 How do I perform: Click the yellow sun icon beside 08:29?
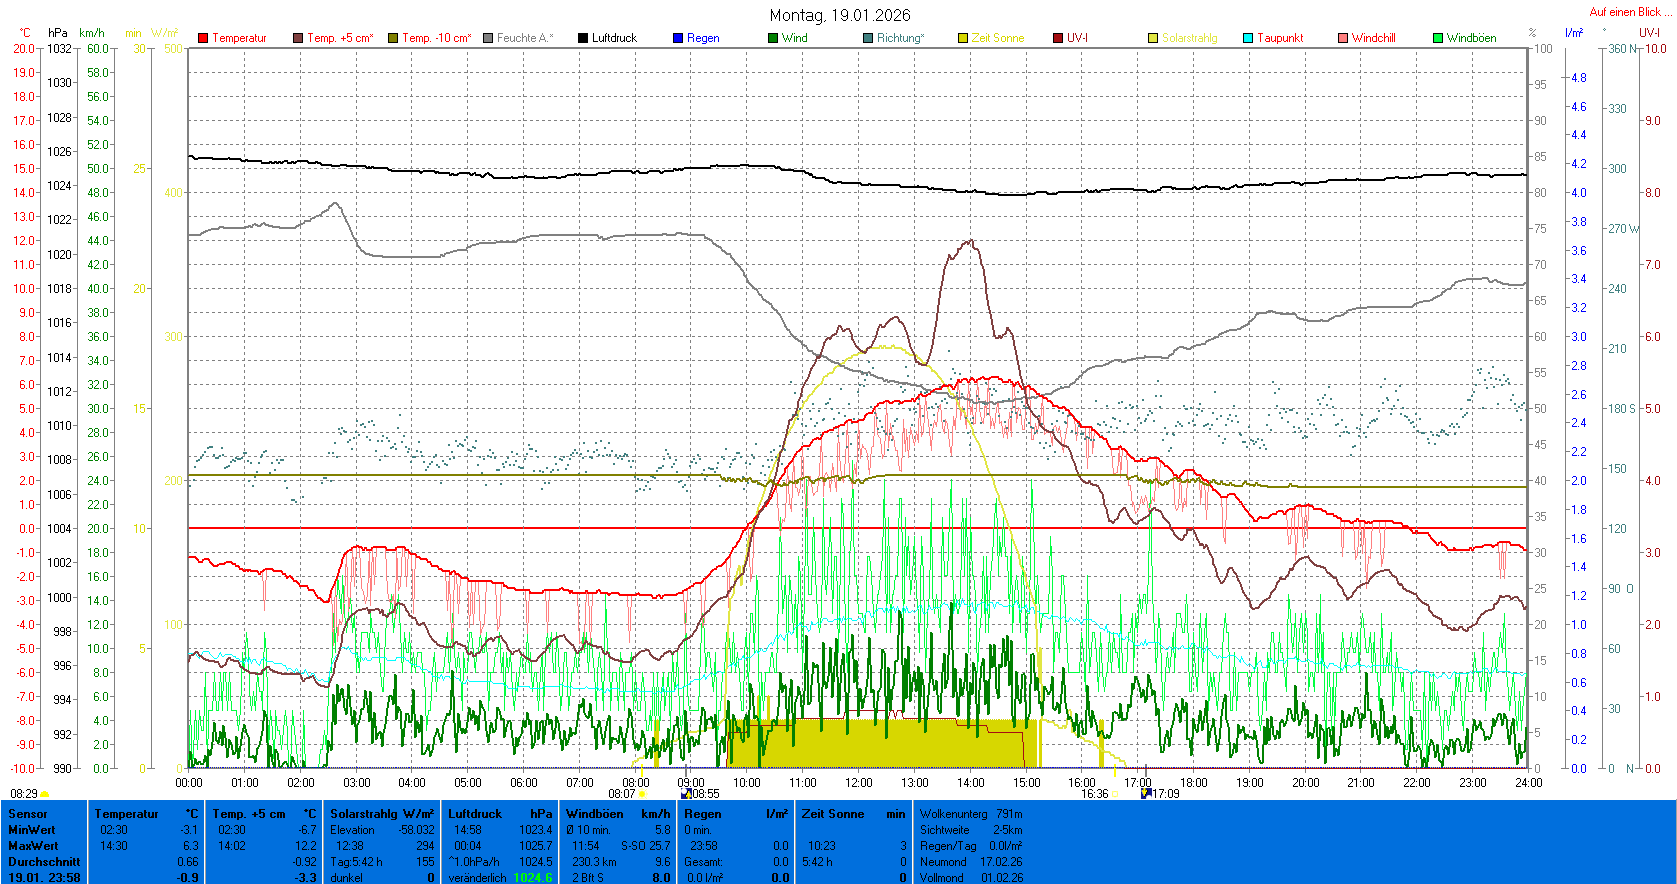(x=45, y=794)
